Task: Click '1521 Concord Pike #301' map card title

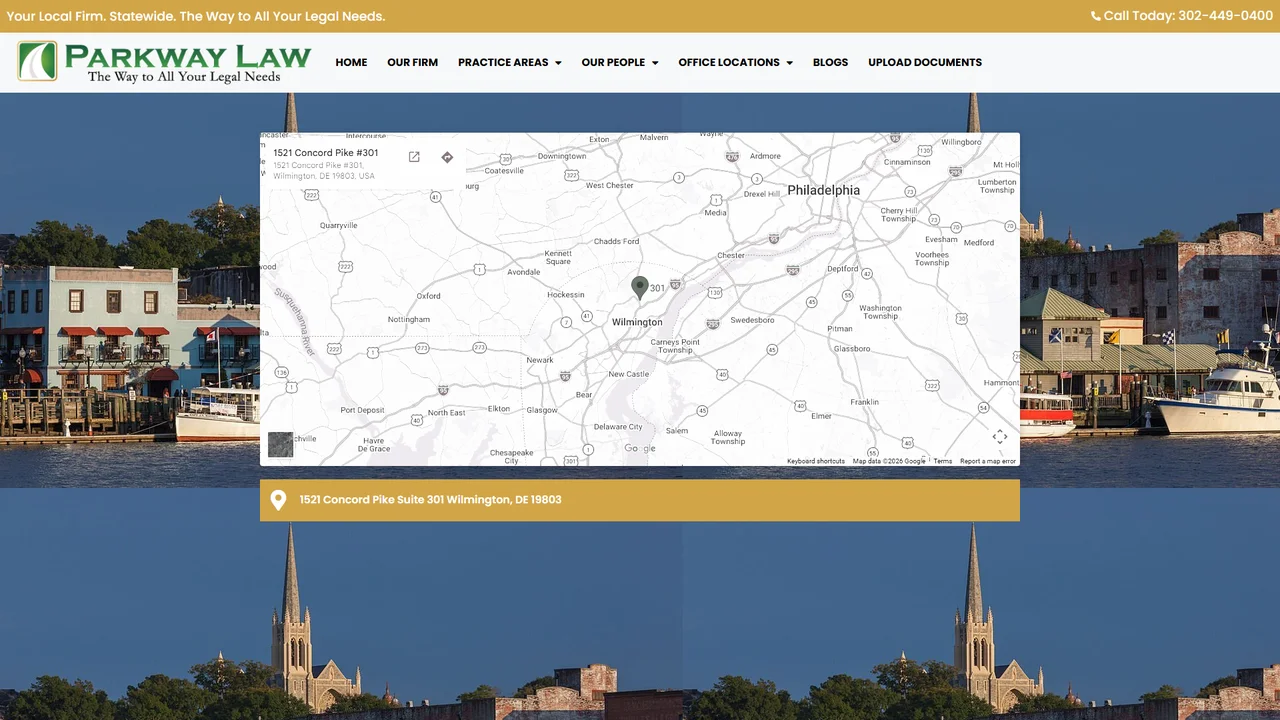Action: [x=326, y=153]
